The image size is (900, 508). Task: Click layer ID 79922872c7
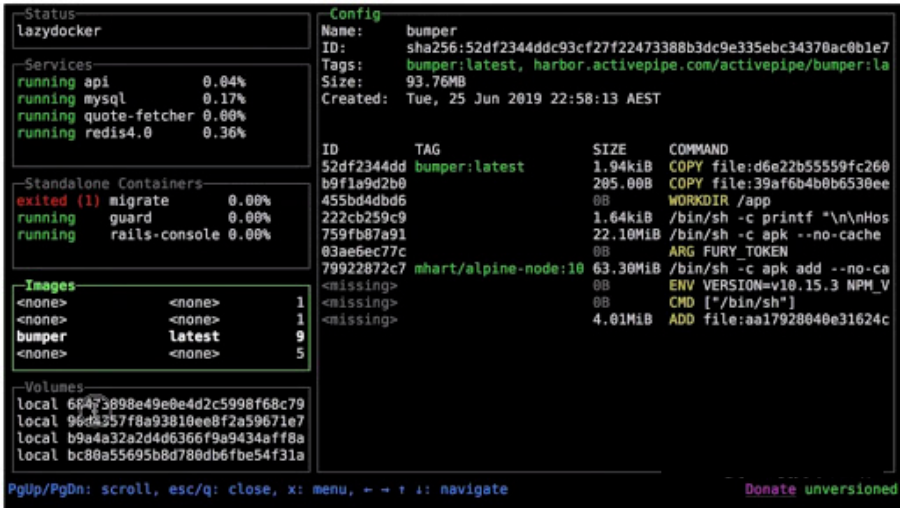coord(364,269)
